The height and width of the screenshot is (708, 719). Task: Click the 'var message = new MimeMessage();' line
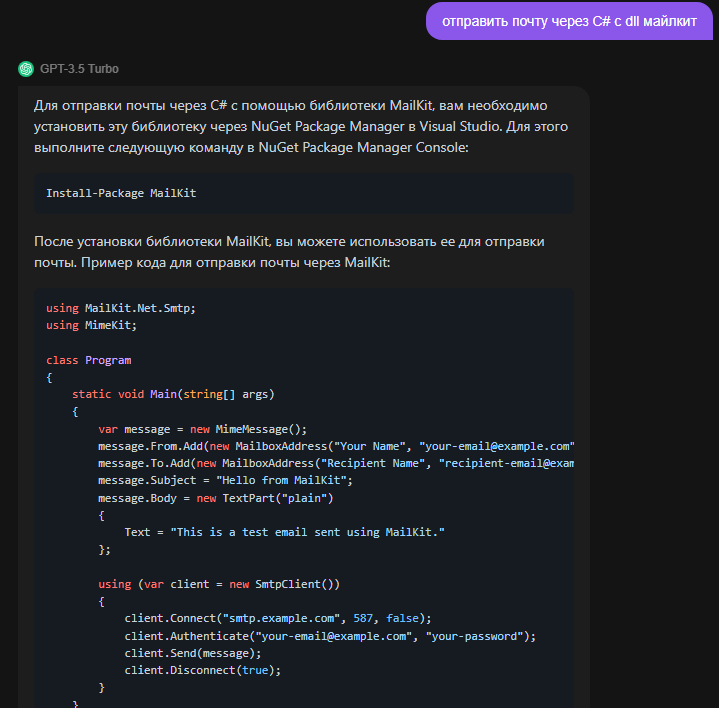pos(202,429)
